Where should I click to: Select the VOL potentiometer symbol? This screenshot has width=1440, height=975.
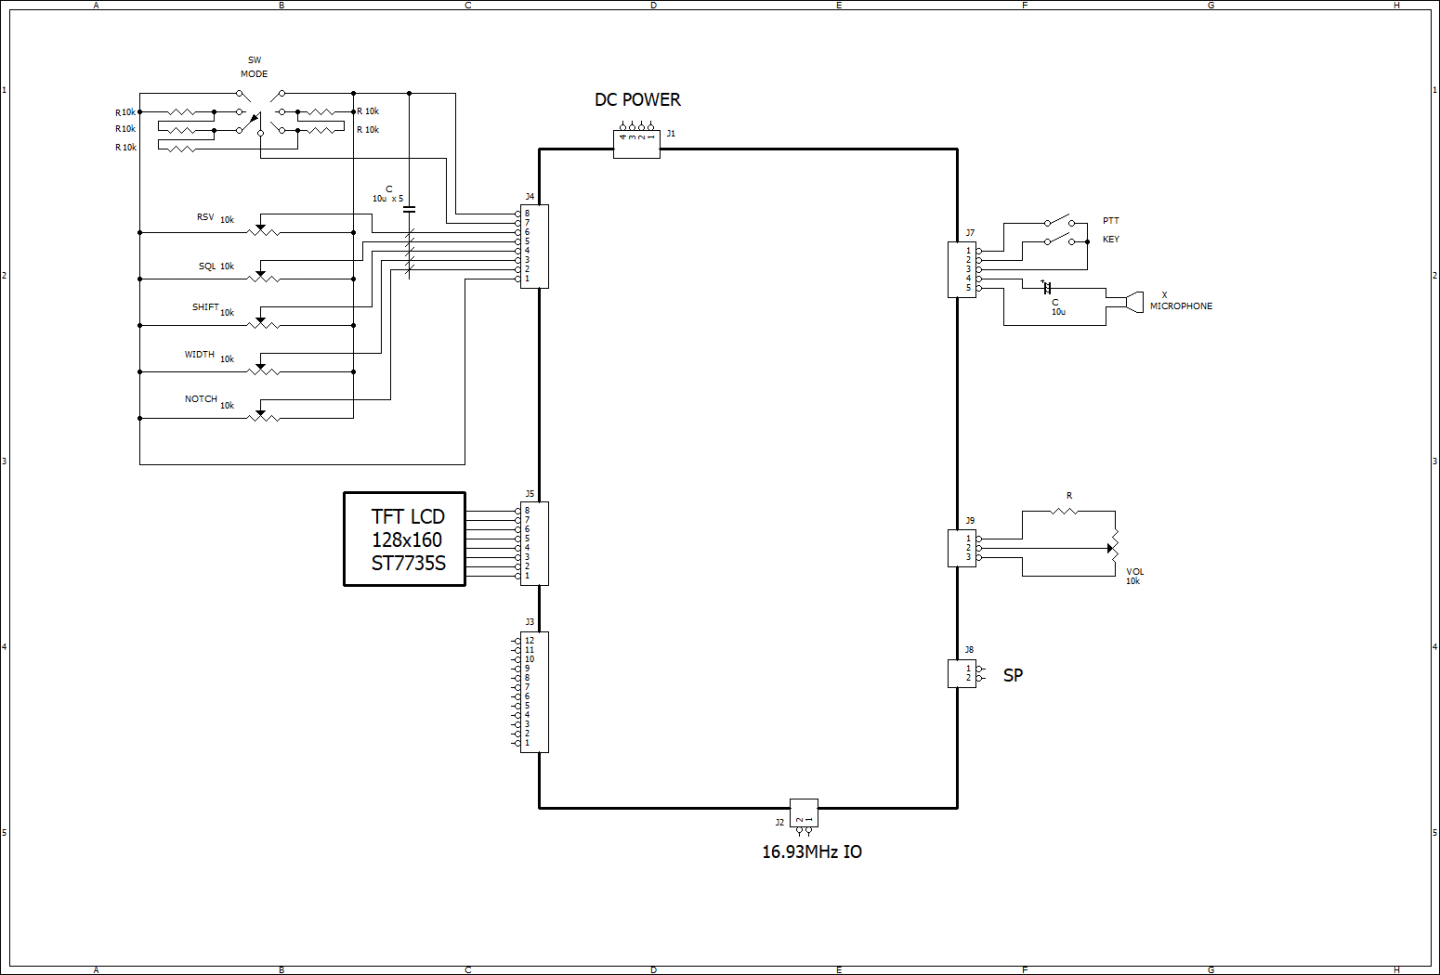coord(1113,548)
